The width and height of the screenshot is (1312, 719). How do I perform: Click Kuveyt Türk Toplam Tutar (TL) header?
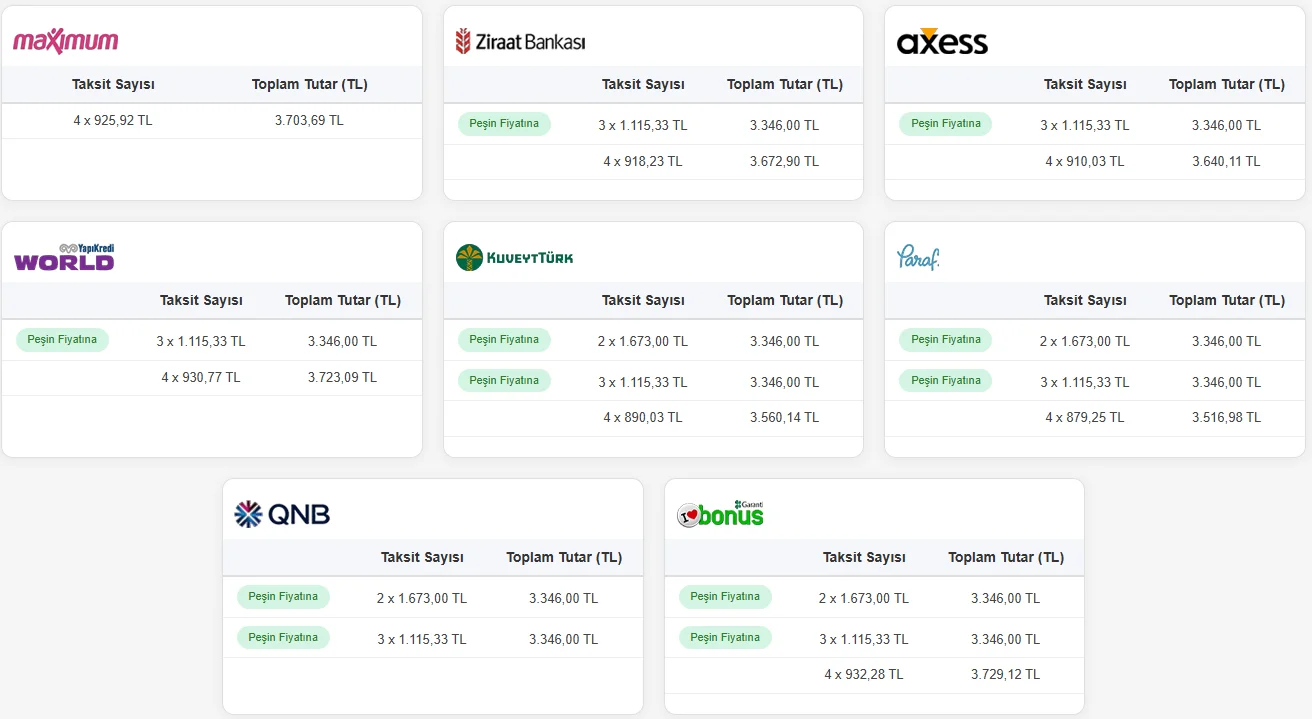click(x=785, y=301)
